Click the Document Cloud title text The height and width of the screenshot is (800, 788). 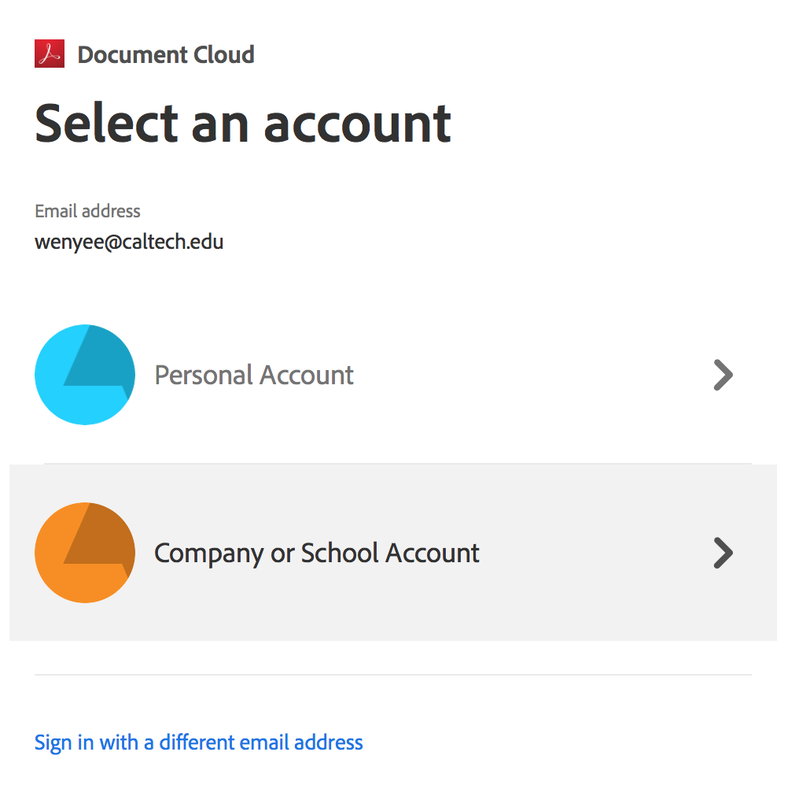166,54
